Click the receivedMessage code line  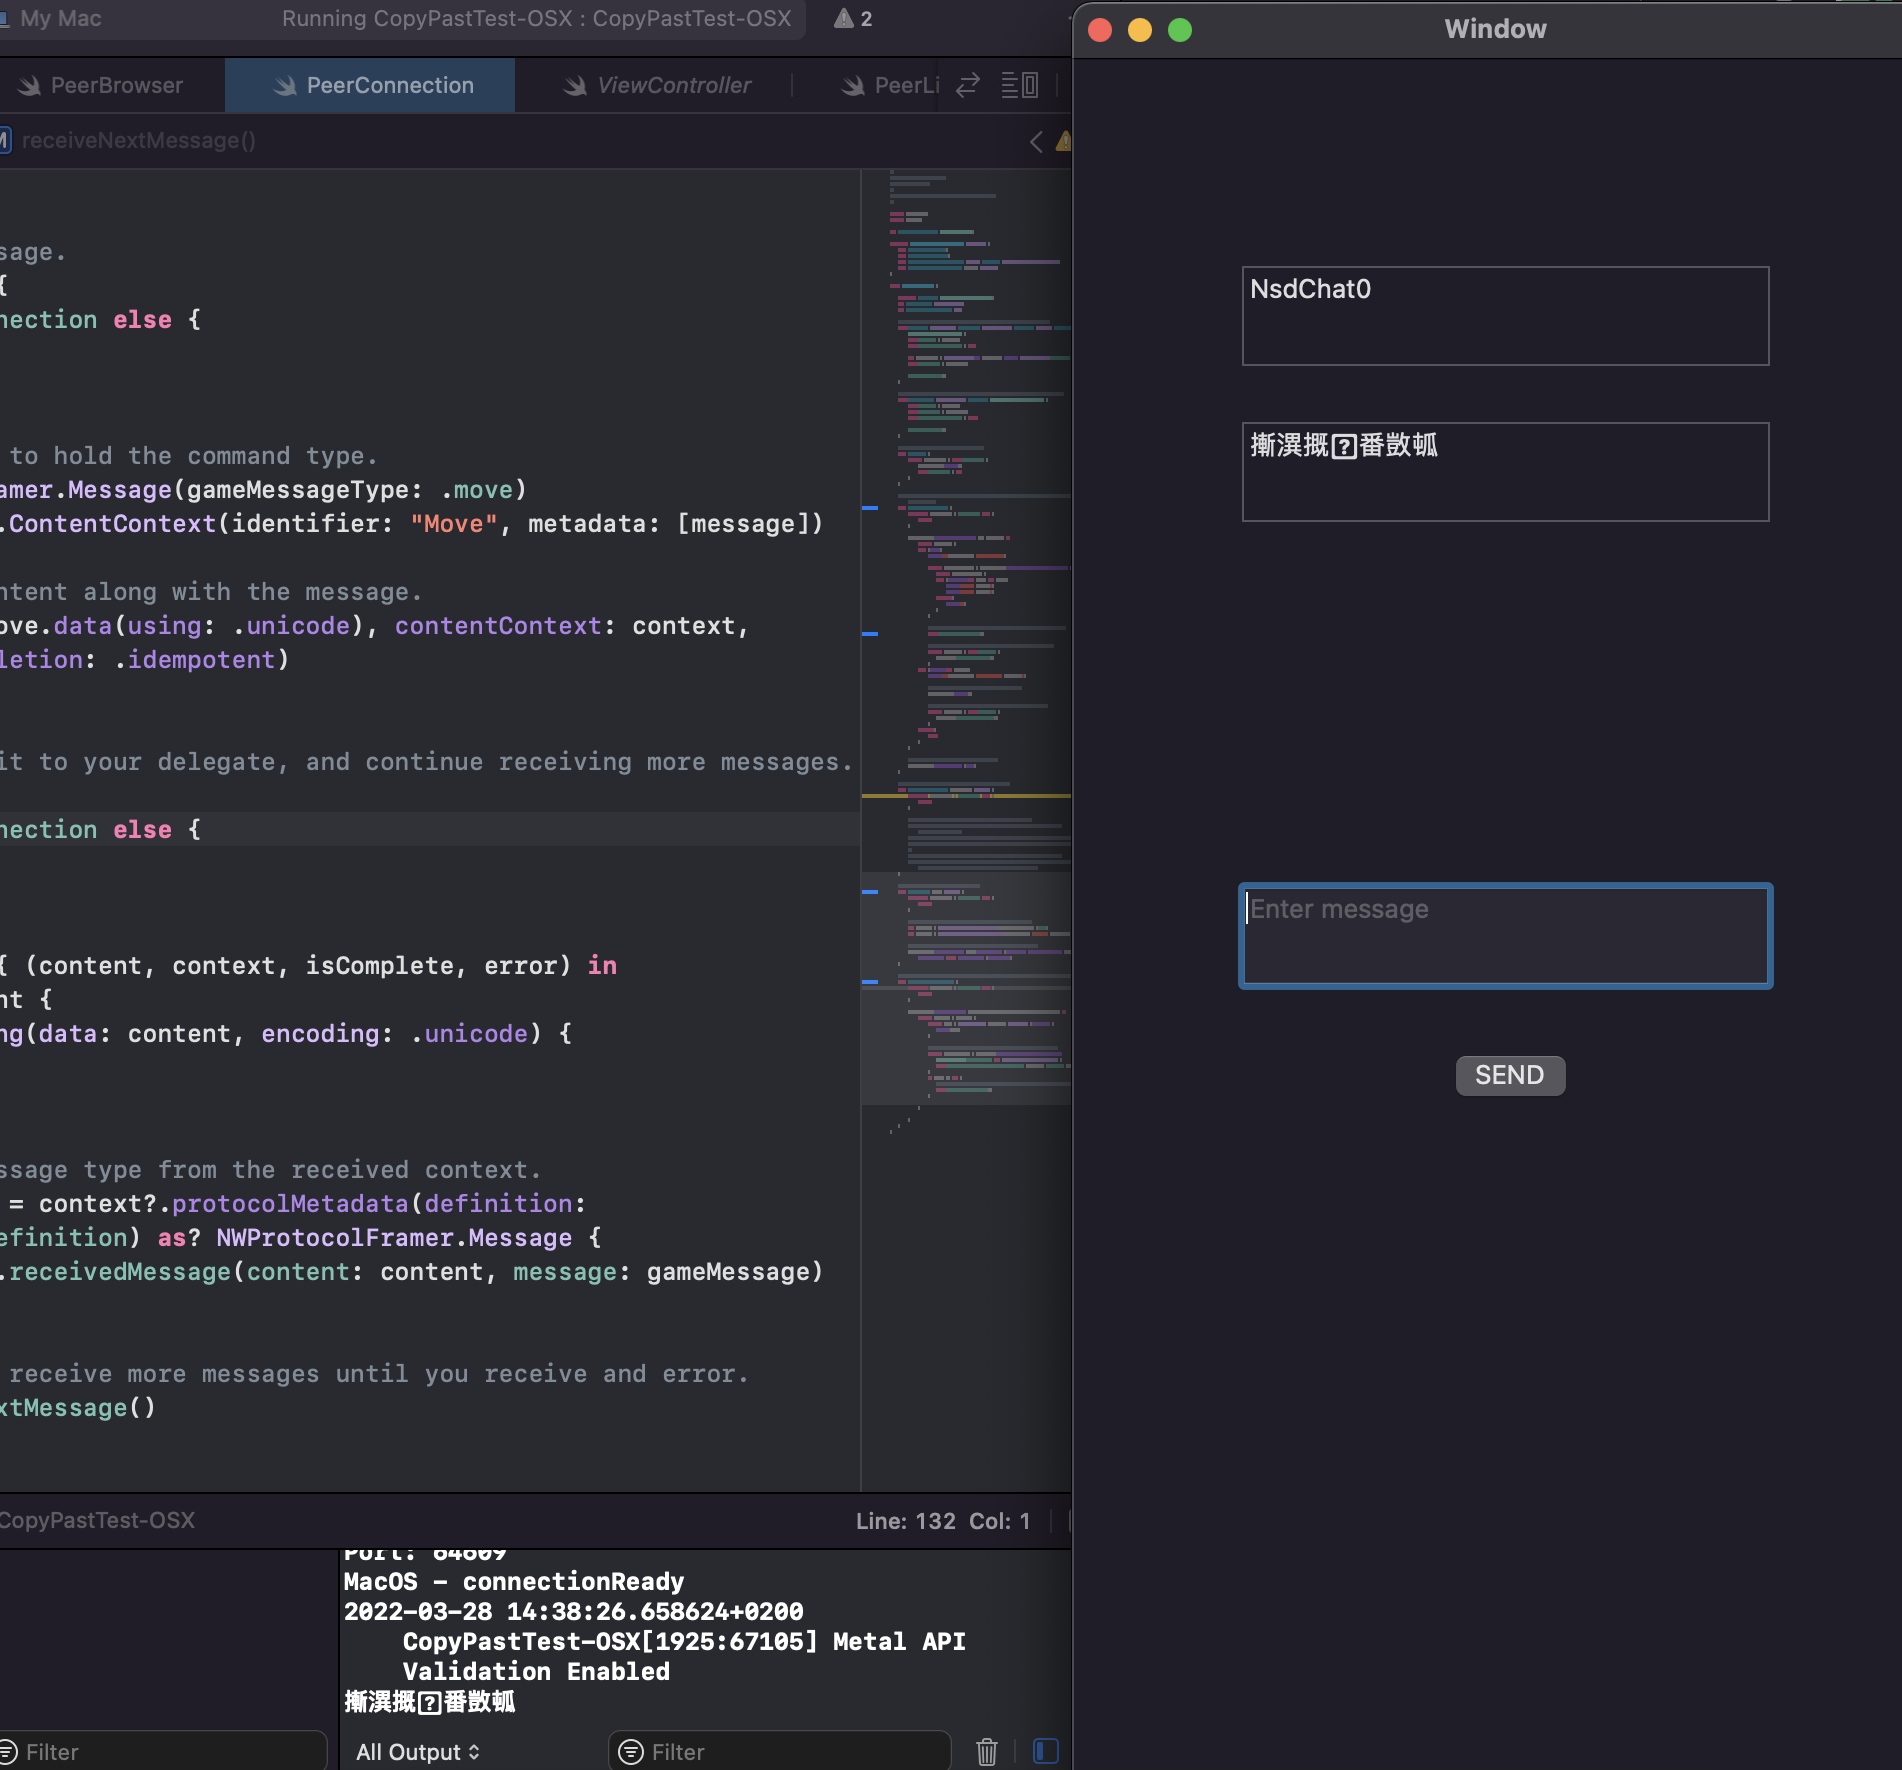(411, 1272)
